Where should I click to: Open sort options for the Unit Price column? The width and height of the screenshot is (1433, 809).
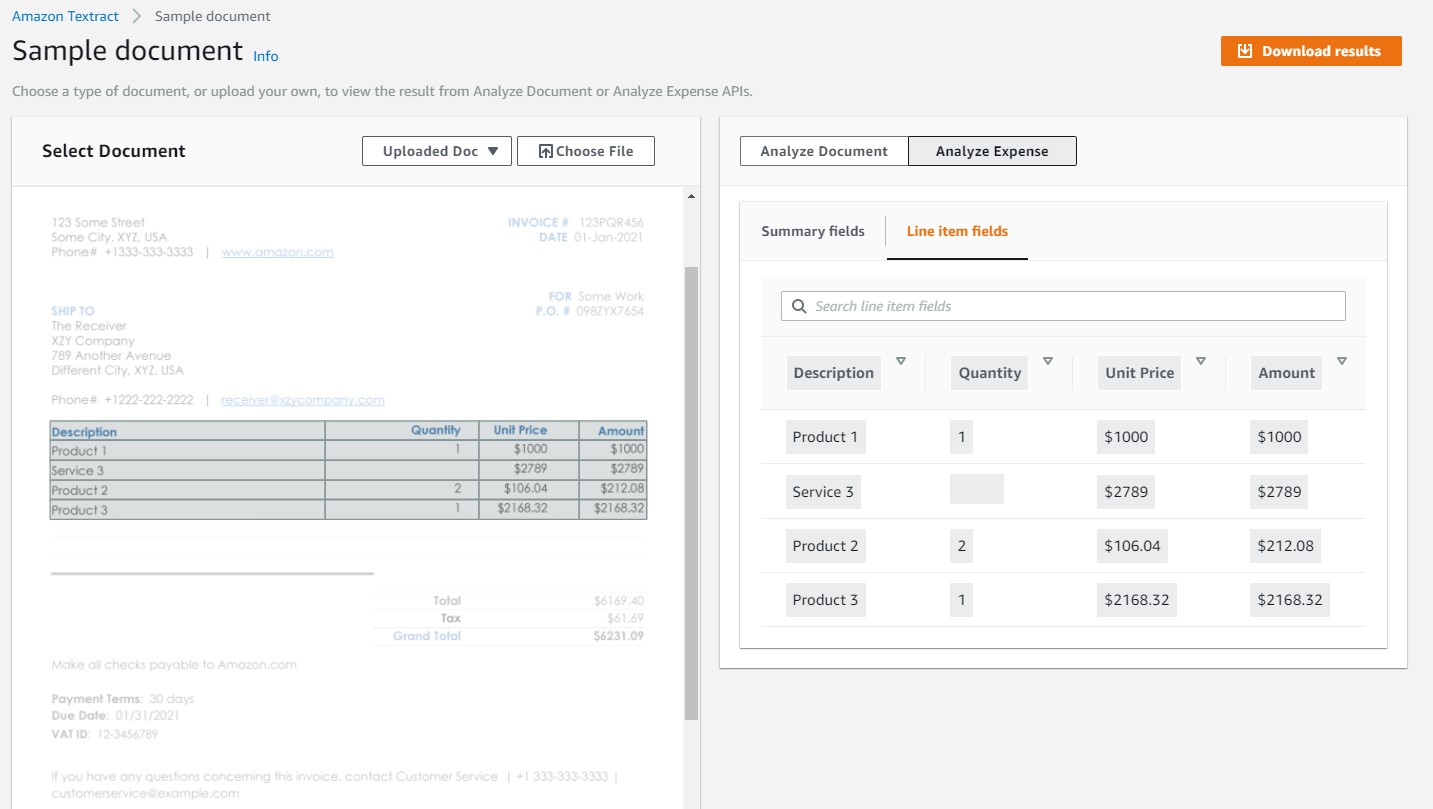tap(1200, 360)
